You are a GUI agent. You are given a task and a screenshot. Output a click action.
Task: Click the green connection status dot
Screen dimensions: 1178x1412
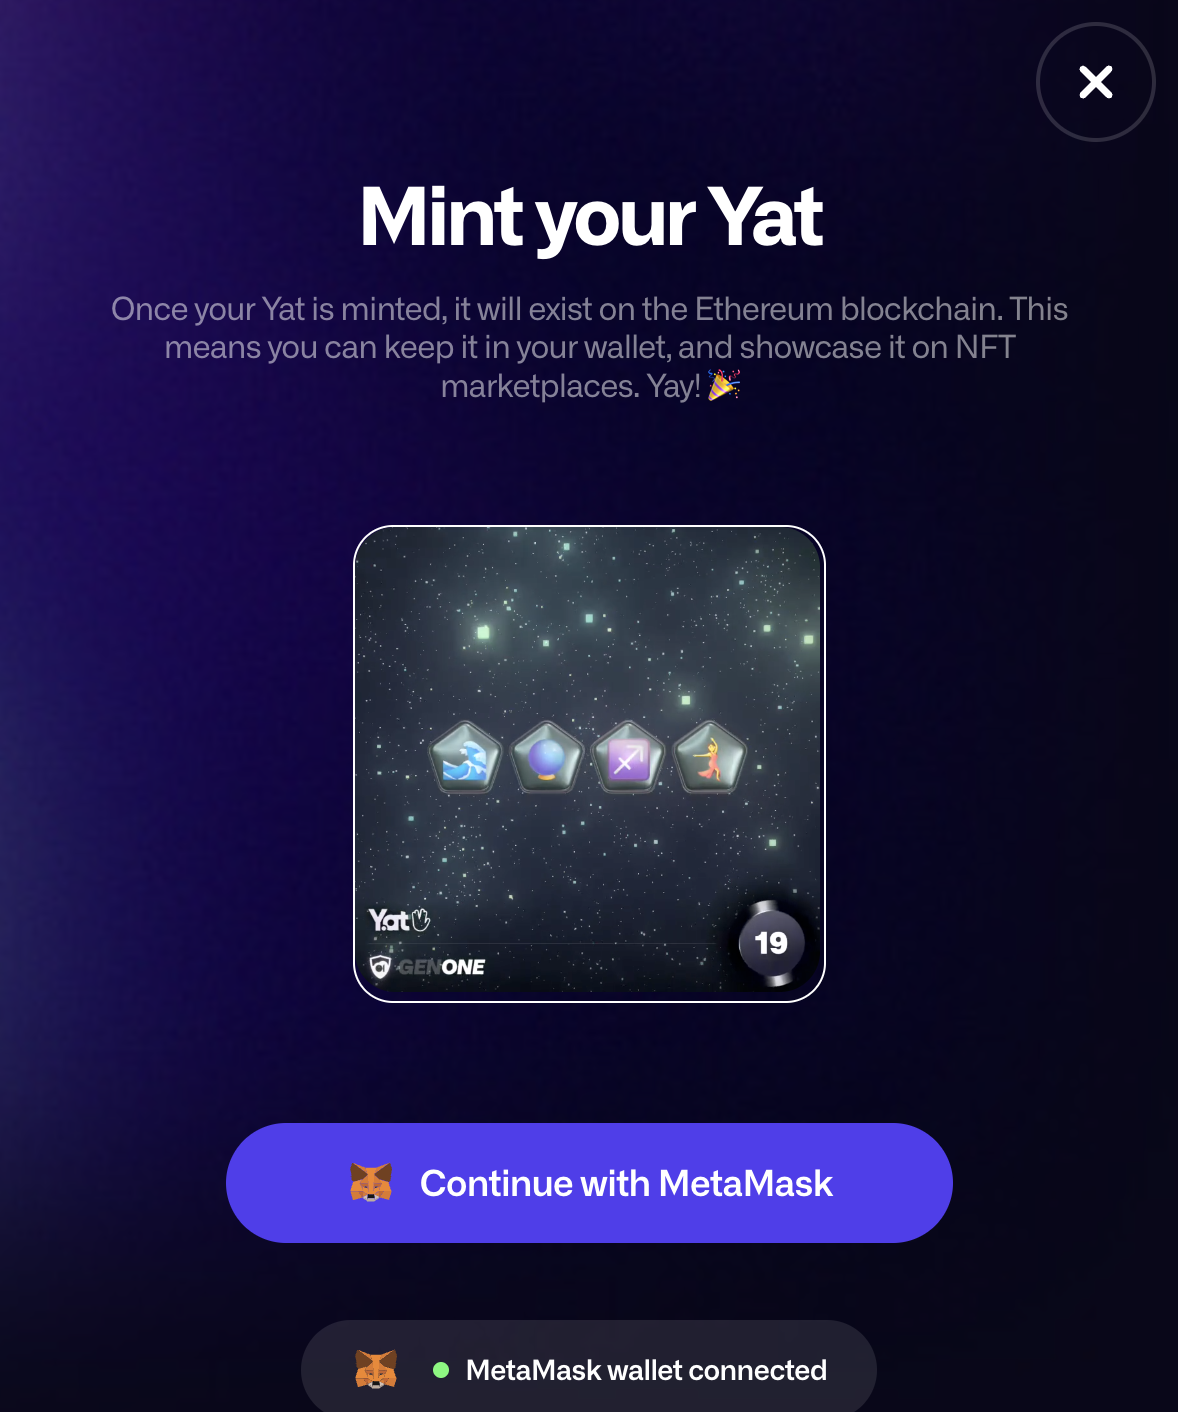[441, 1370]
